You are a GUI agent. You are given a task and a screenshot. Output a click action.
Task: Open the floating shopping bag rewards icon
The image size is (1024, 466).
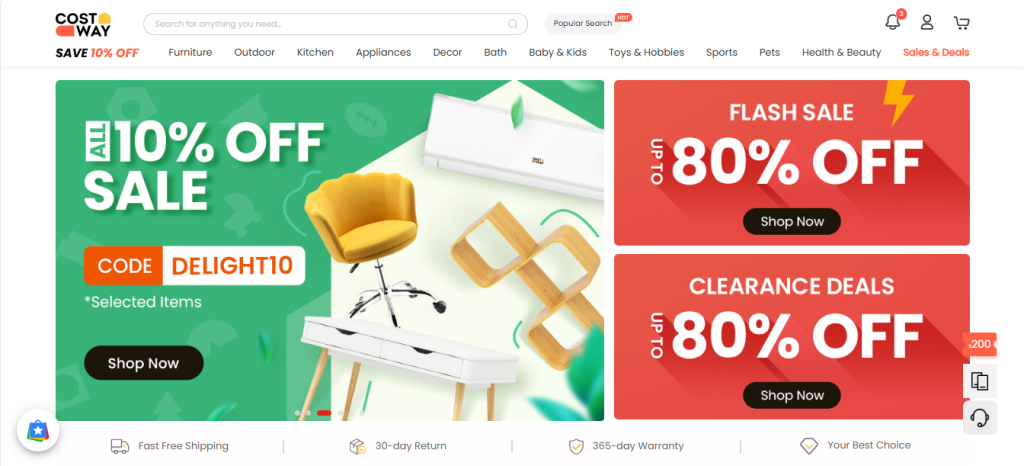38,430
